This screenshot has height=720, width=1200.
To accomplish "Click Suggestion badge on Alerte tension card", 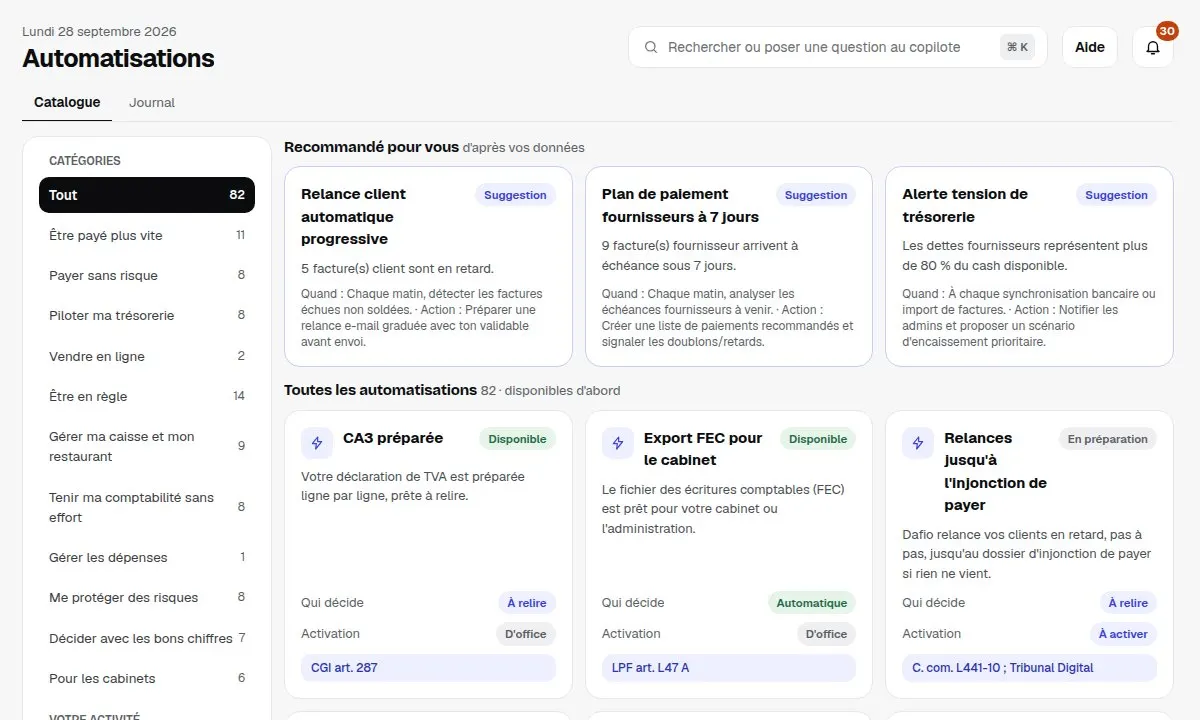I will coord(1116,195).
